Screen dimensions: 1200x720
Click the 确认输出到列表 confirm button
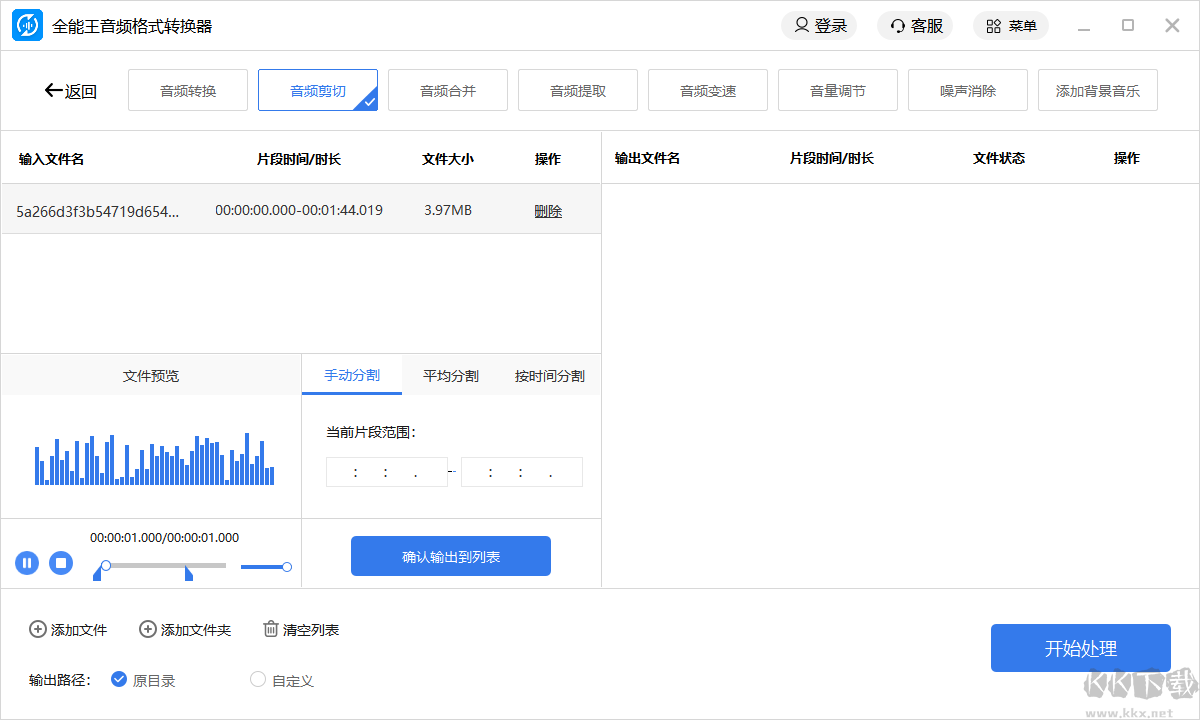point(450,556)
